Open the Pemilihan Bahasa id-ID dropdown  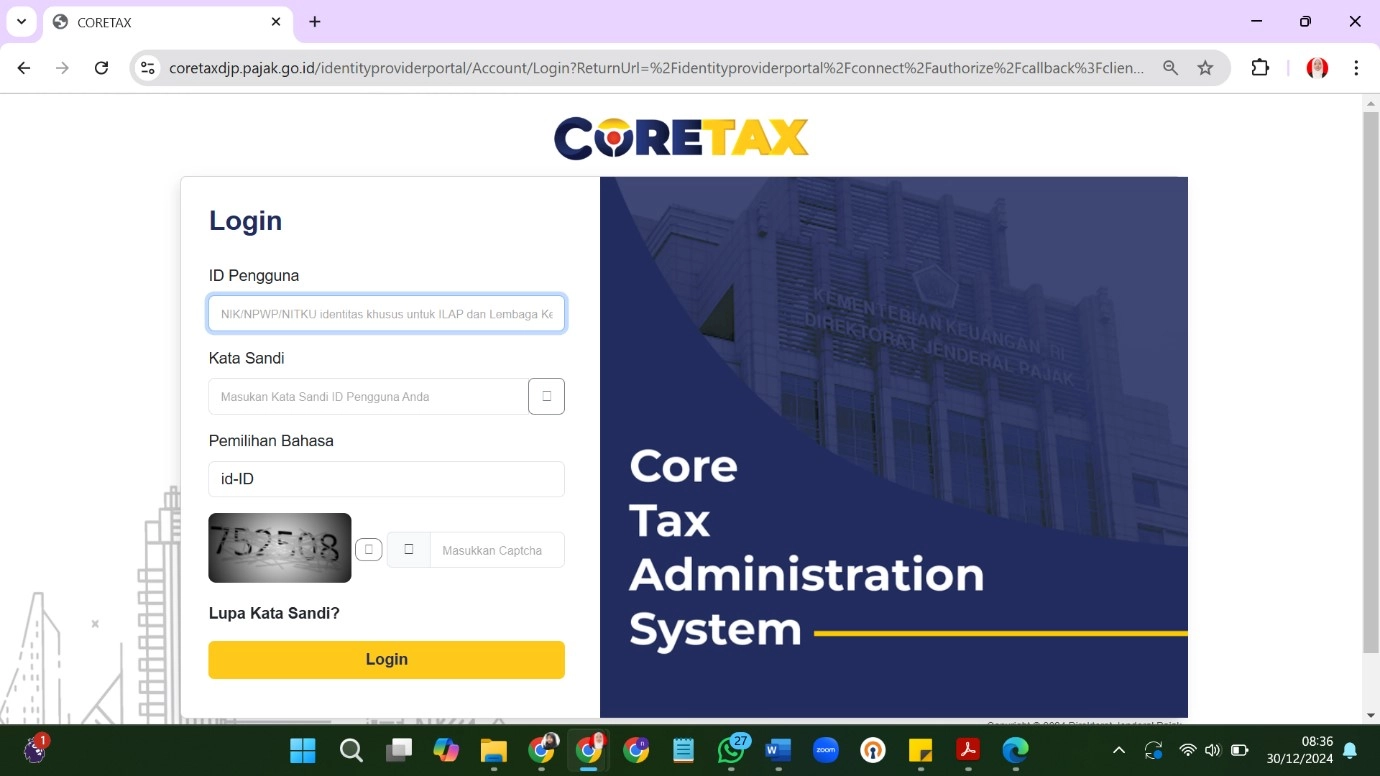(x=386, y=479)
